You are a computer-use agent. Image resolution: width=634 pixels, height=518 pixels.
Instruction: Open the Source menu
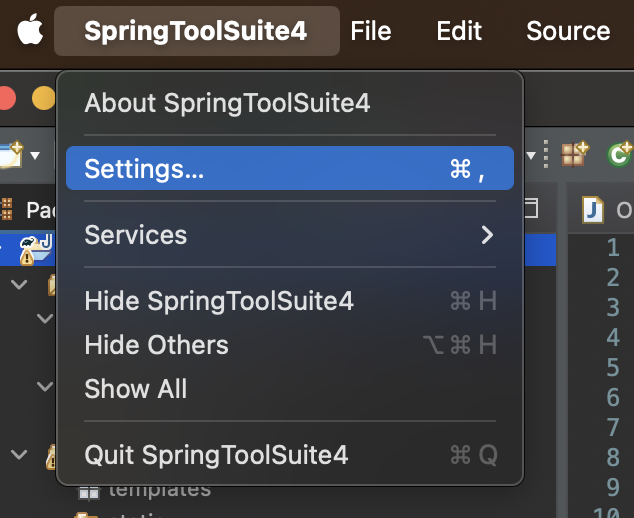567,31
